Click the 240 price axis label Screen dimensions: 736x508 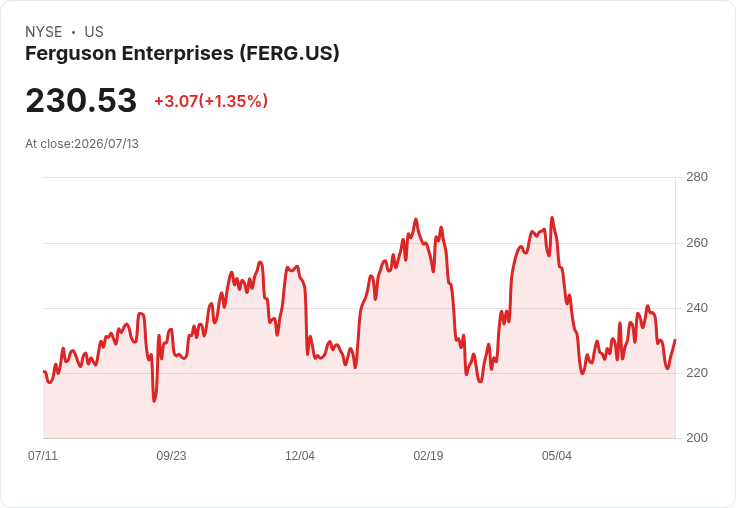click(x=697, y=308)
